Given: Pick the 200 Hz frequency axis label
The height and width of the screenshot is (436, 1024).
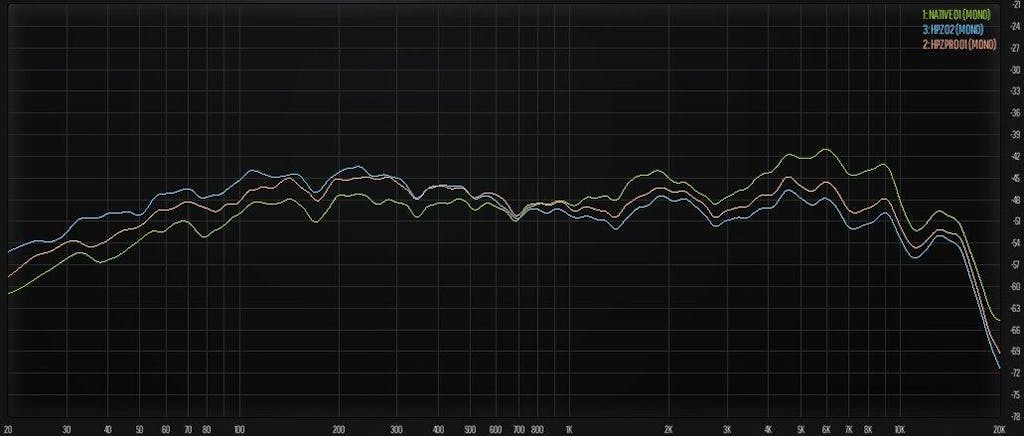Looking at the screenshot, I should point(338,428).
